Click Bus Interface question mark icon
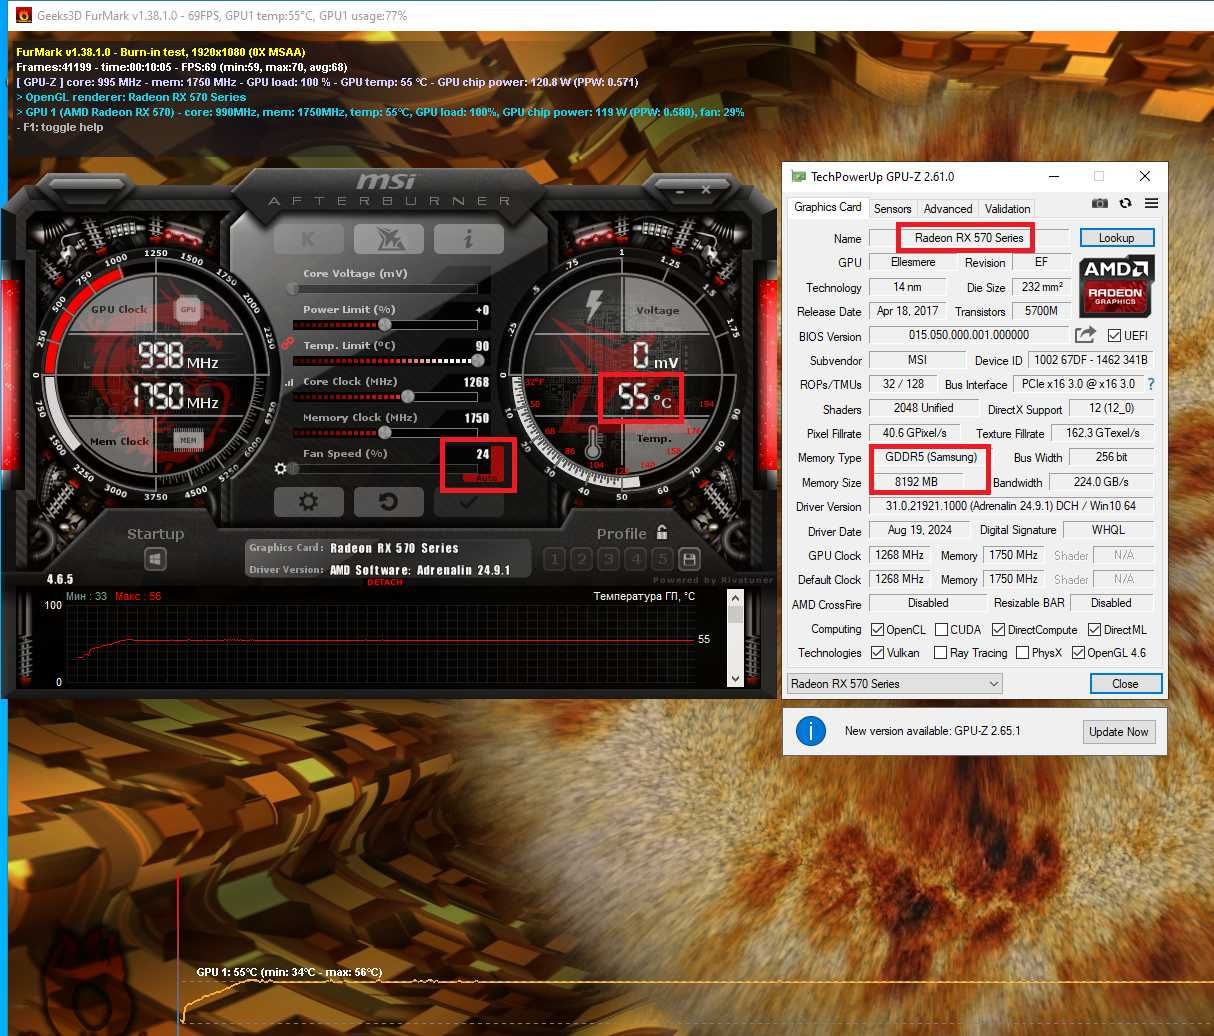 [1151, 384]
